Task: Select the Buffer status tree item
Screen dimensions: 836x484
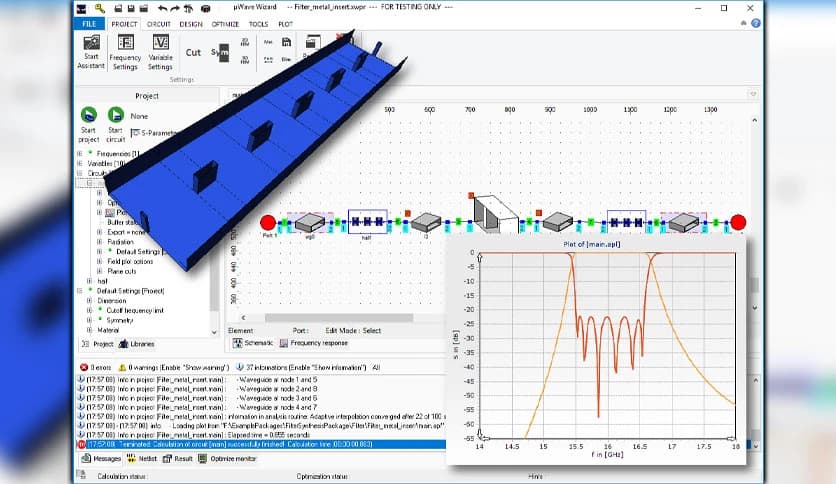Action: click(122, 222)
